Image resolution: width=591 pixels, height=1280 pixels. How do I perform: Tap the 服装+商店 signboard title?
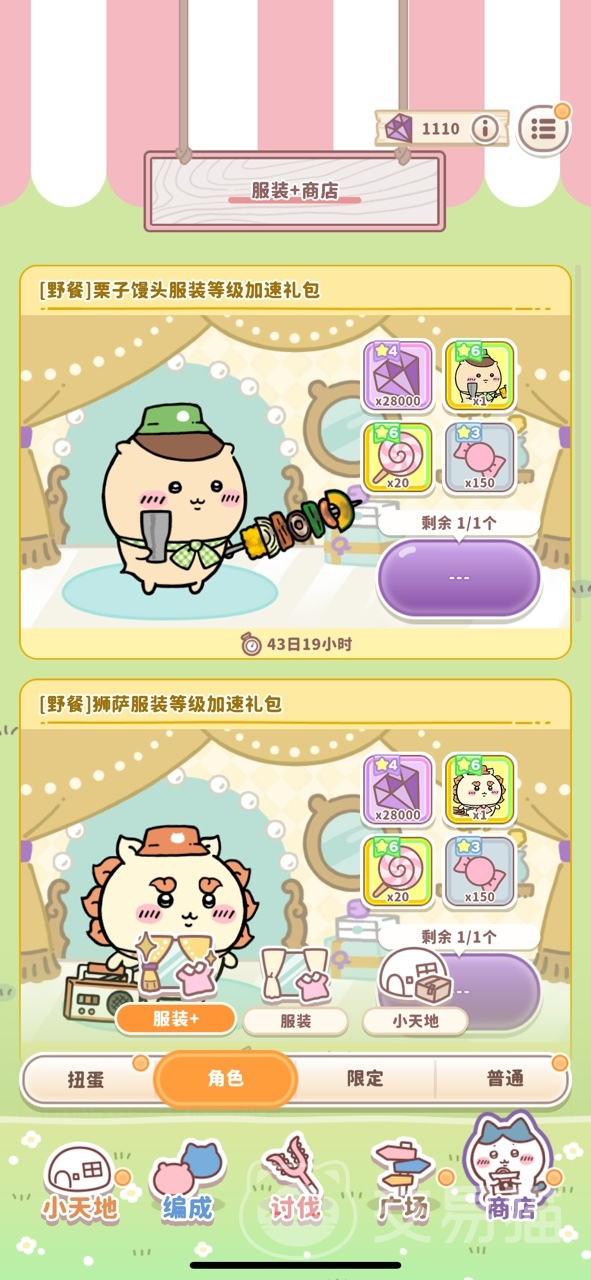(294, 190)
